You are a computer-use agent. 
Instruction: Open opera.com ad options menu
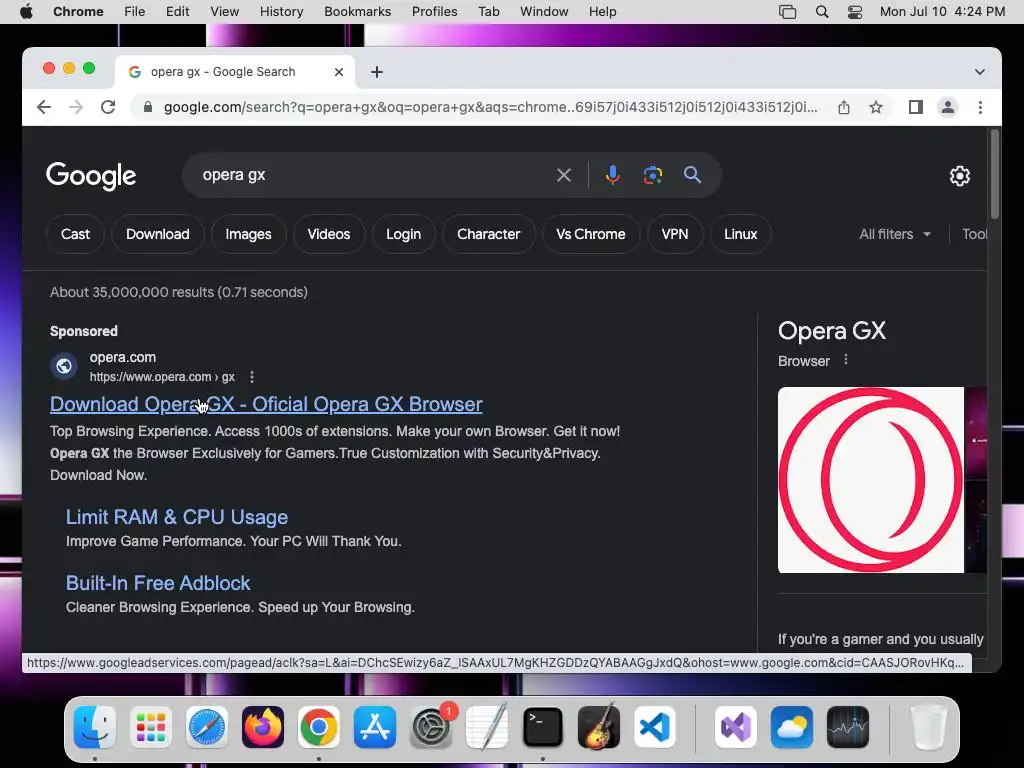pos(252,377)
